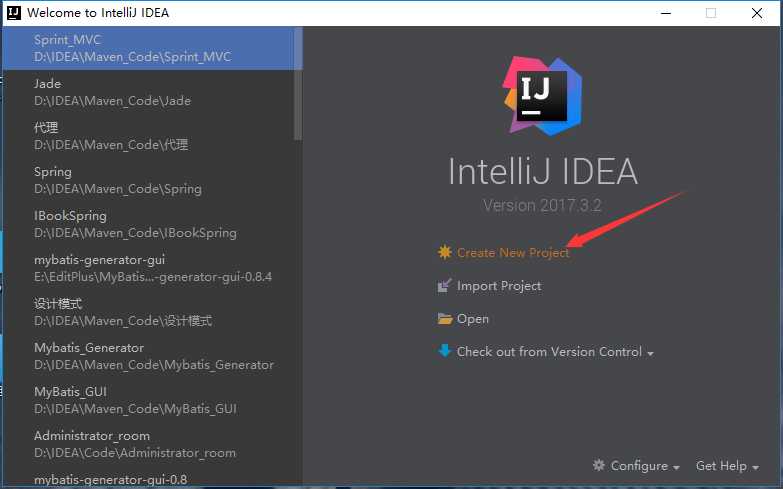The width and height of the screenshot is (783, 489).
Task: Minimize the Welcome to IntelliJ IDEA window
Action: click(666, 13)
